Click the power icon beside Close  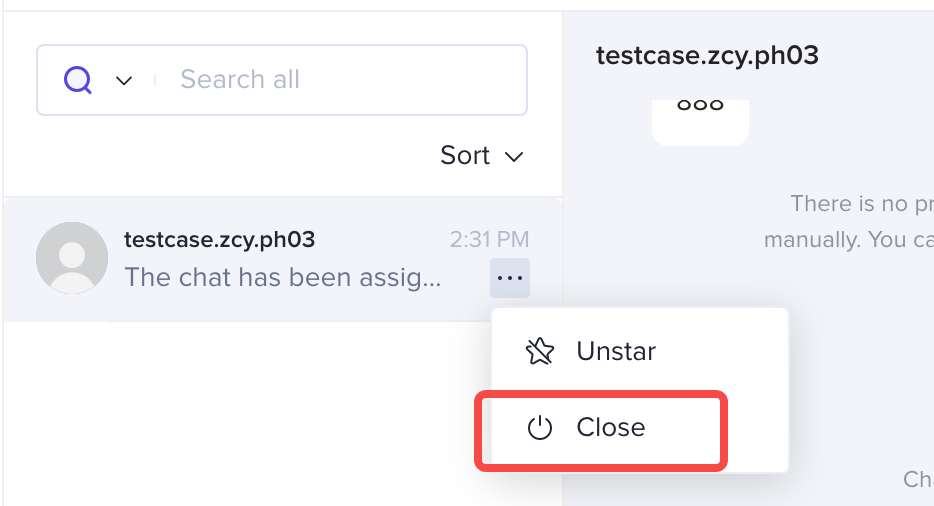540,428
